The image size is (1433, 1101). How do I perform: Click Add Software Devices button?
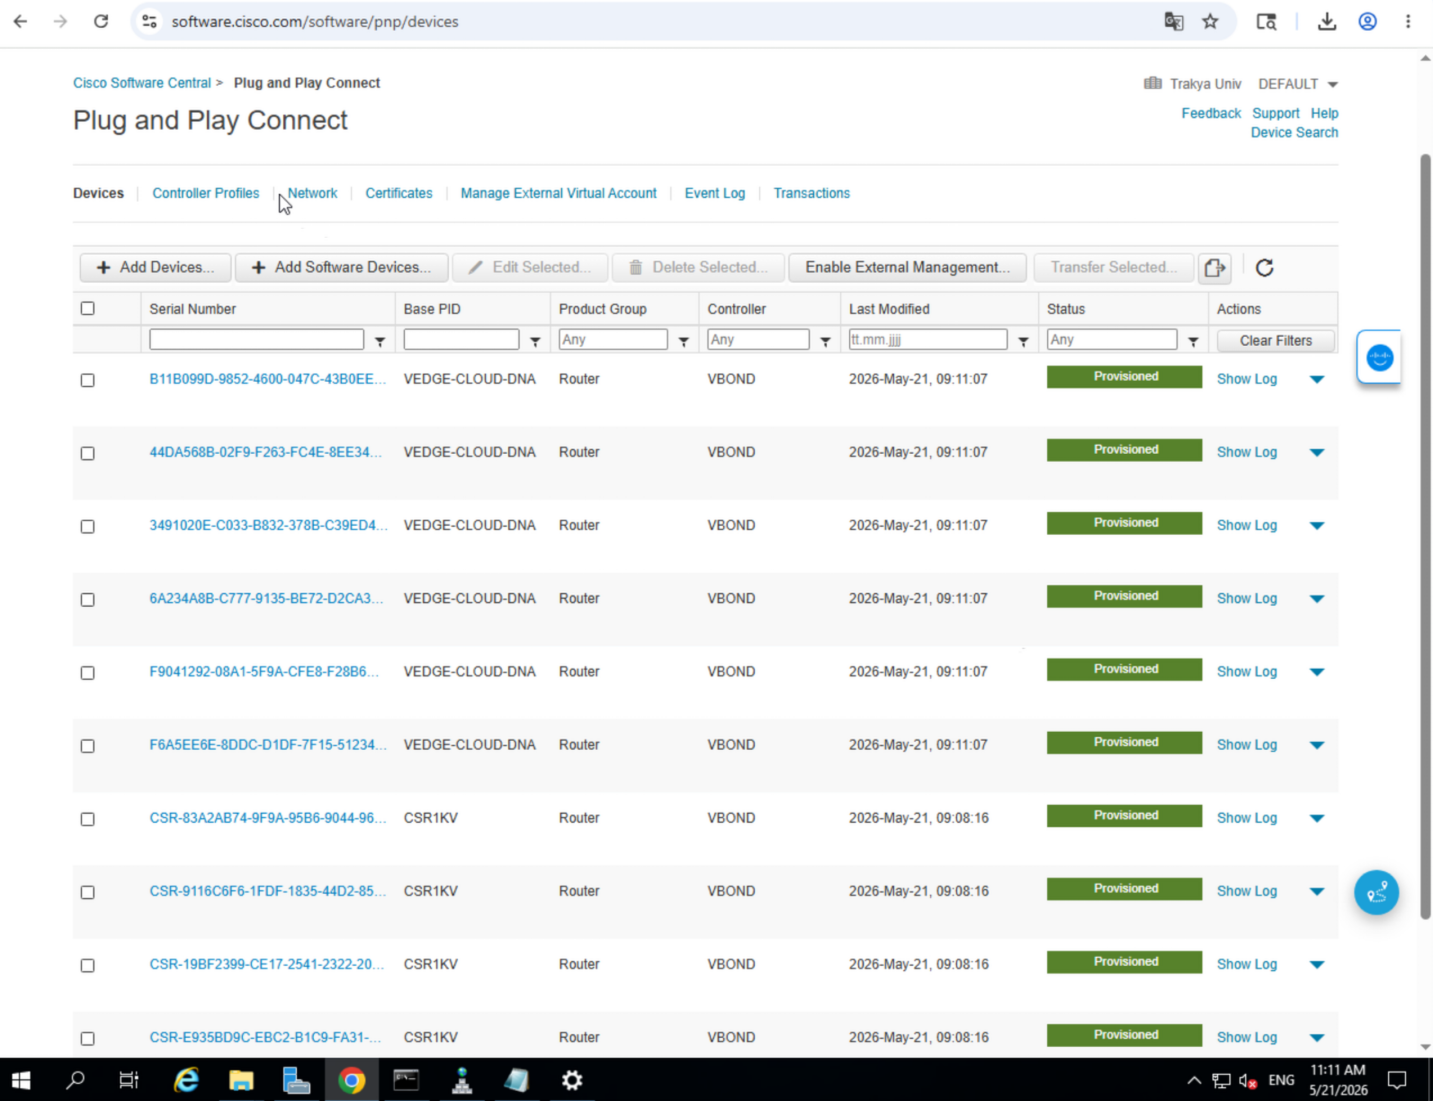pyautogui.click(x=341, y=267)
